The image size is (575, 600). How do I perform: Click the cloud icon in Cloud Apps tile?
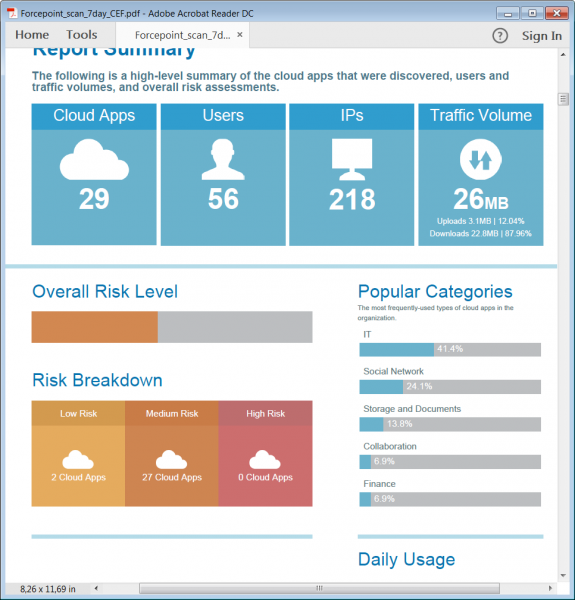pos(94,160)
